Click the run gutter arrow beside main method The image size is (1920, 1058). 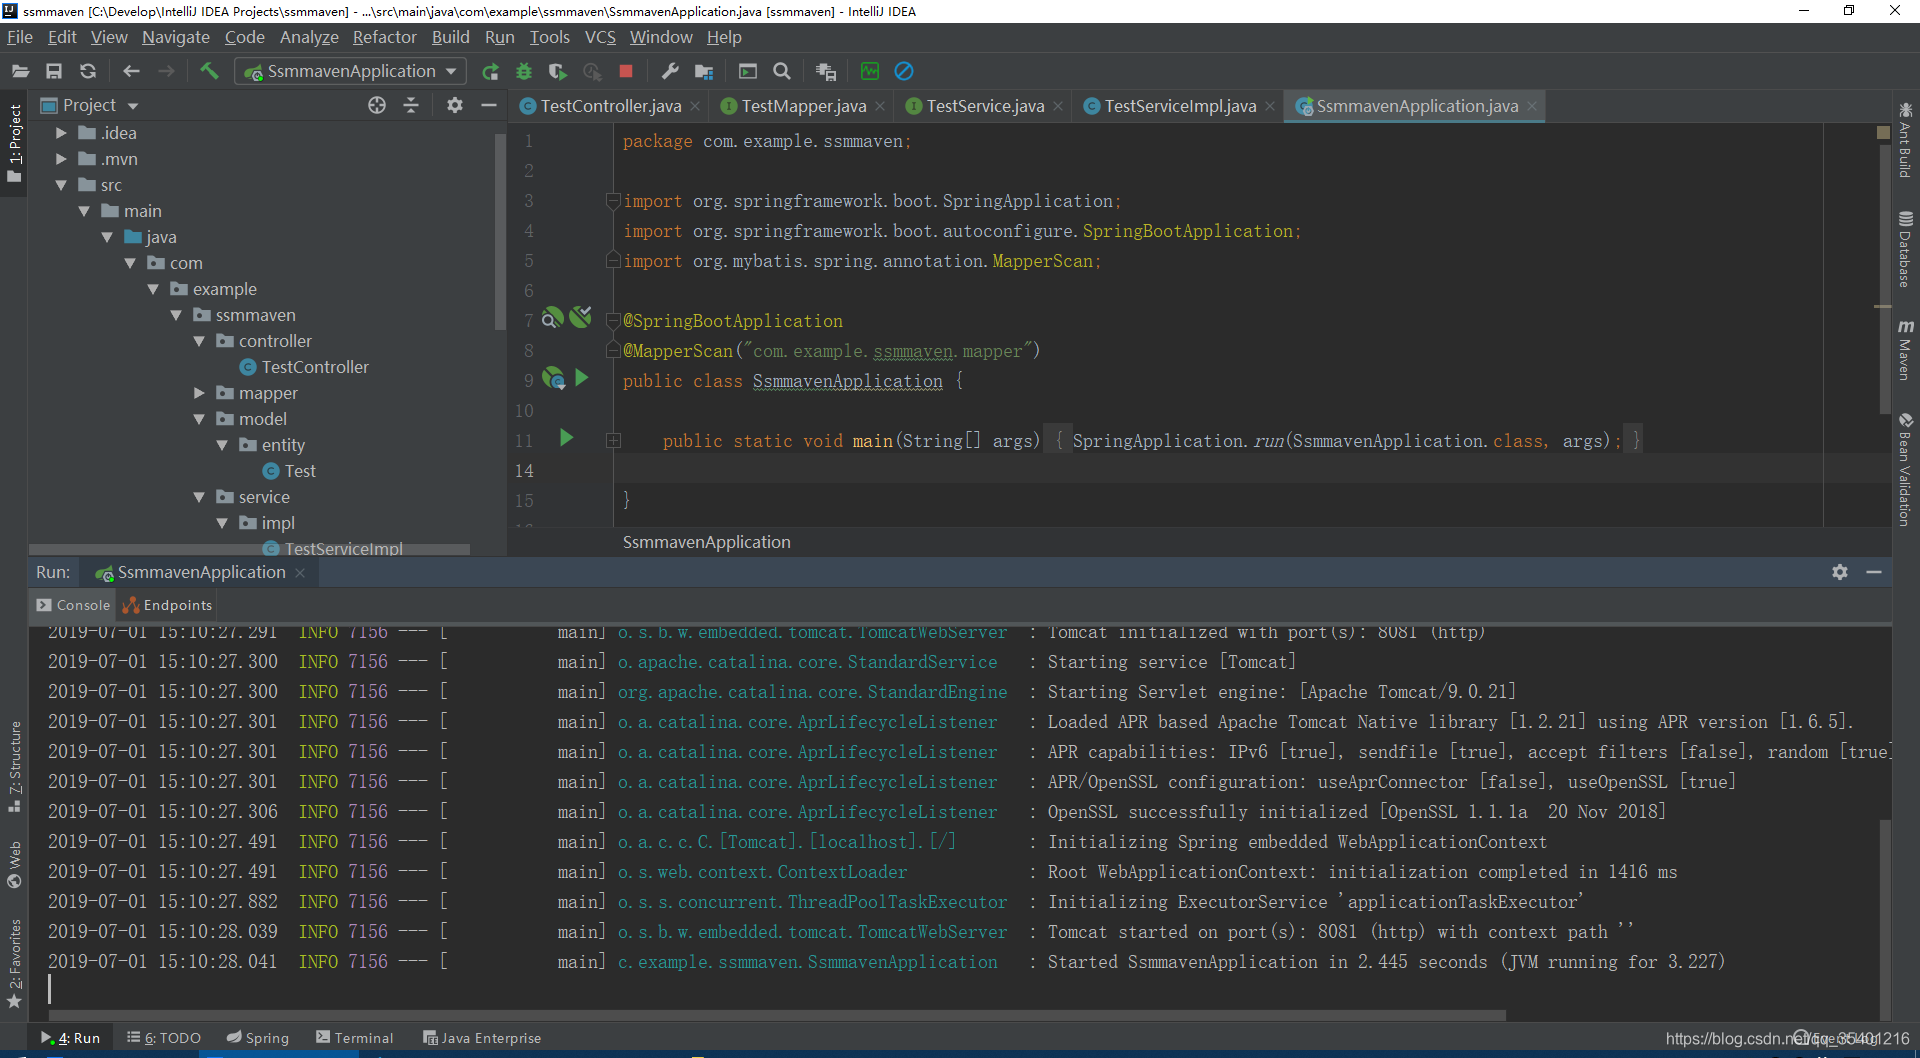566,438
